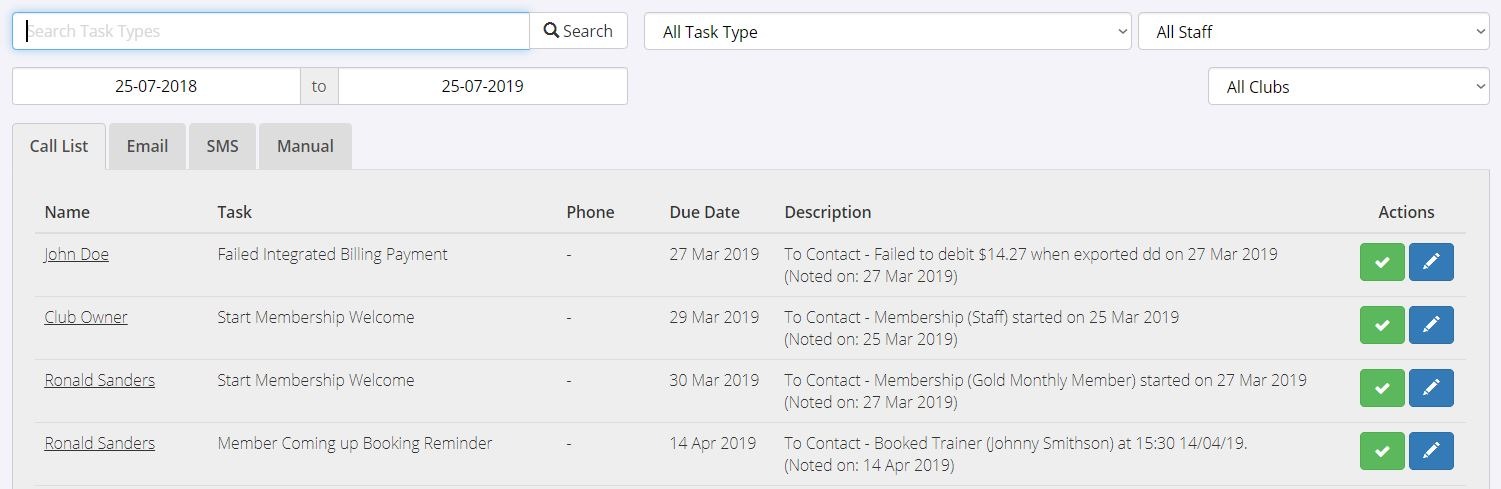
Task: Edit Club Owner's task with blue pencil
Action: [x=1431, y=325]
